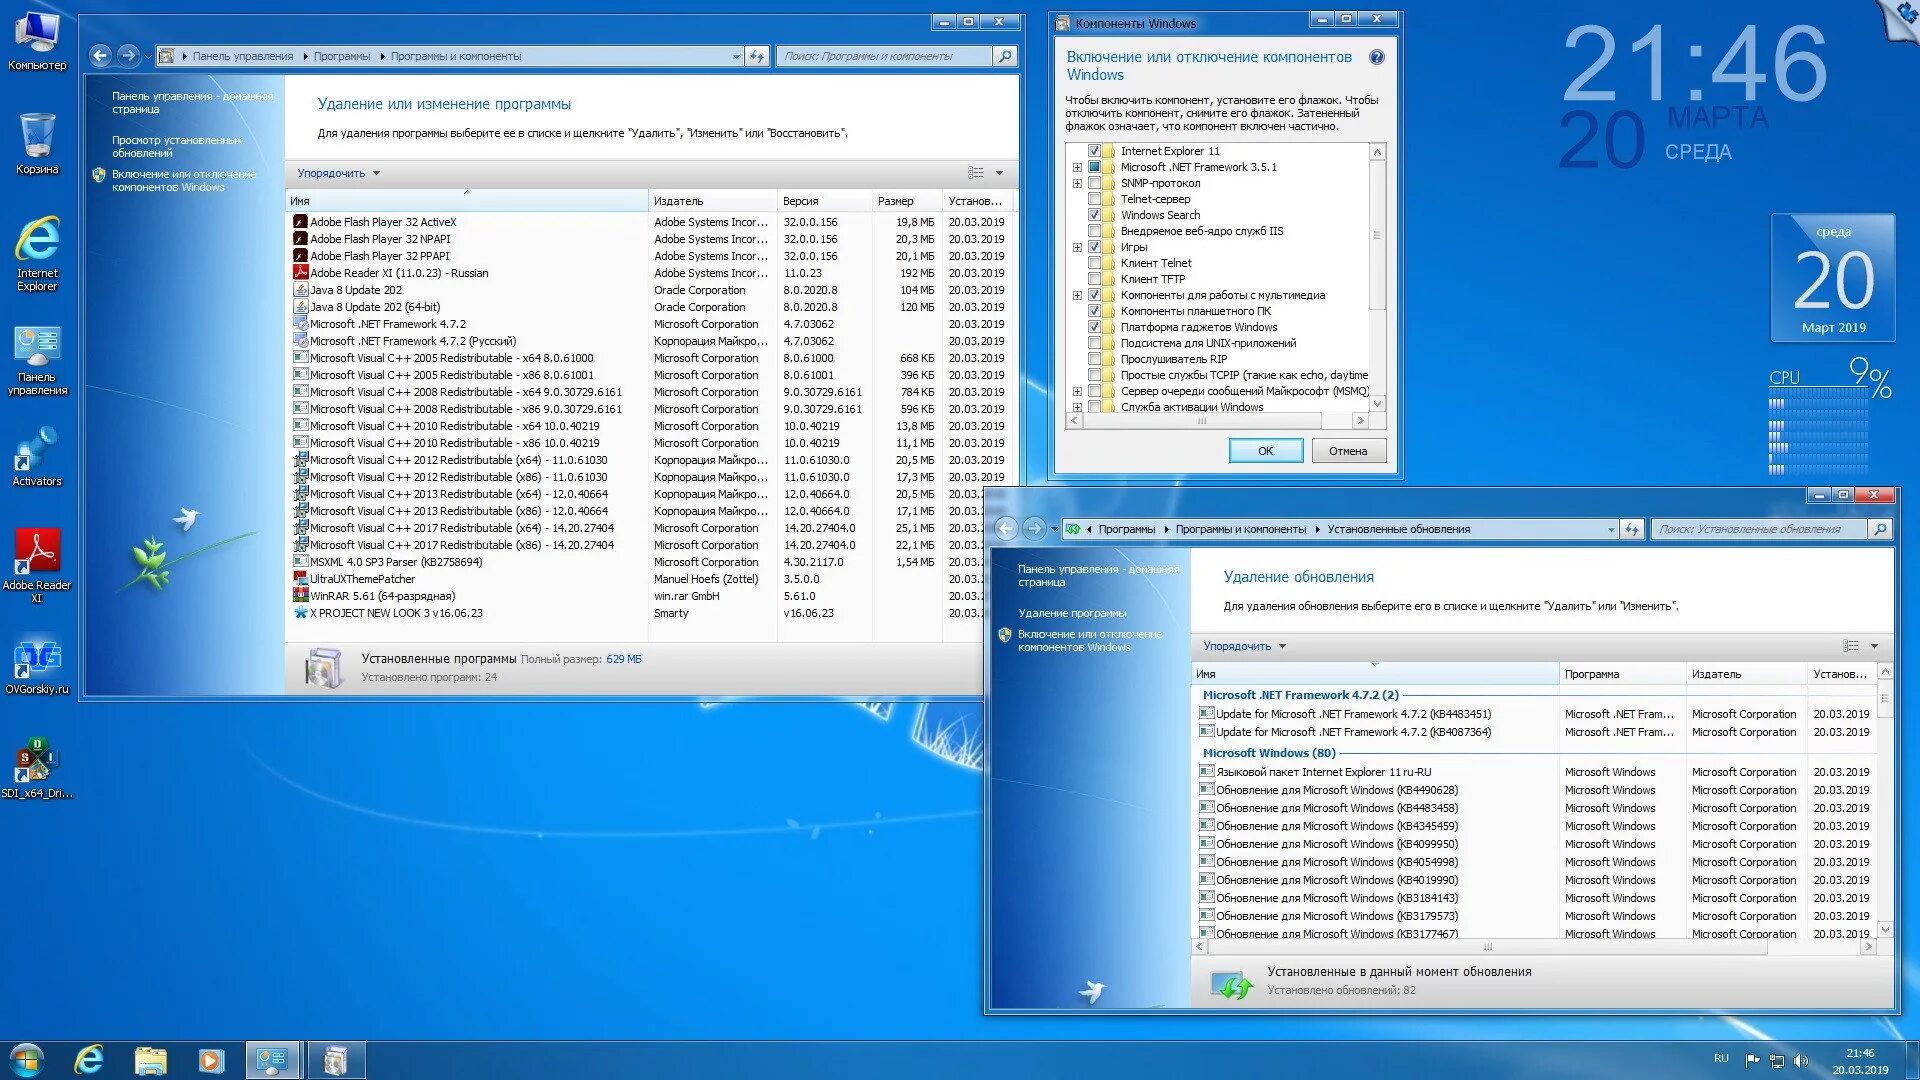Uncheck the Internet Explorer 11 component checkbox

pyautogui.click(x=1094, y=151)
